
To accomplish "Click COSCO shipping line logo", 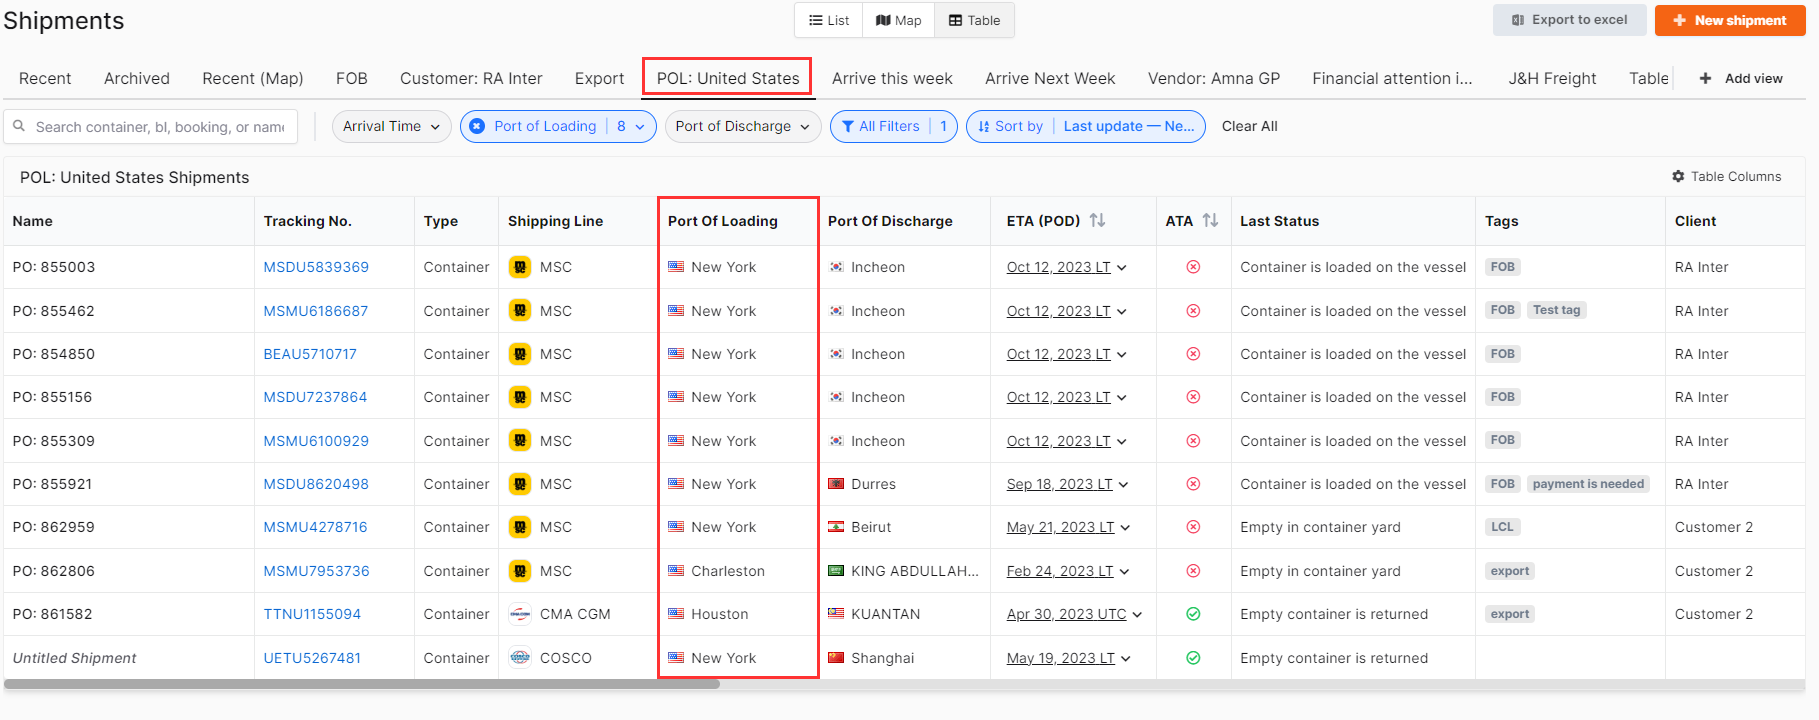I will [520, 658].
